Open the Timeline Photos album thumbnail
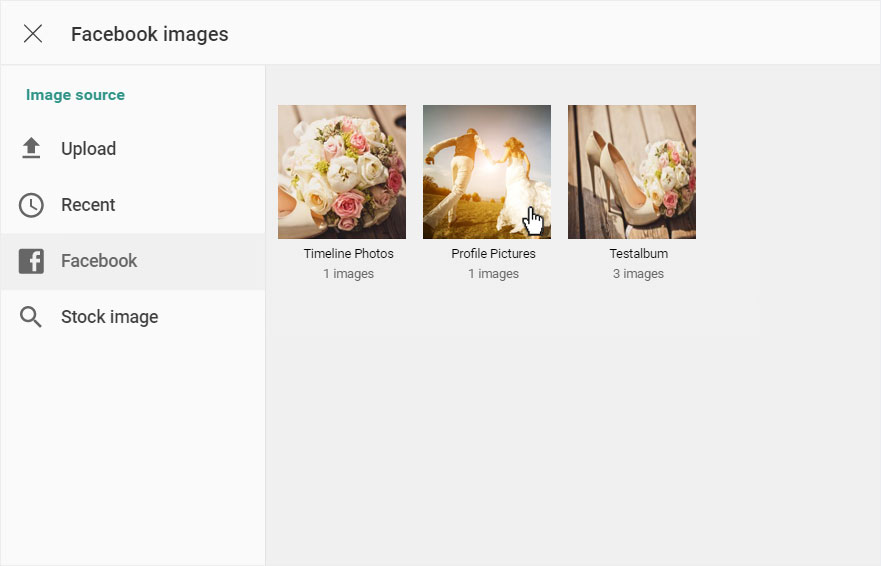The width and height of the screenshot is (881, 566). click(x=342, y=172)
